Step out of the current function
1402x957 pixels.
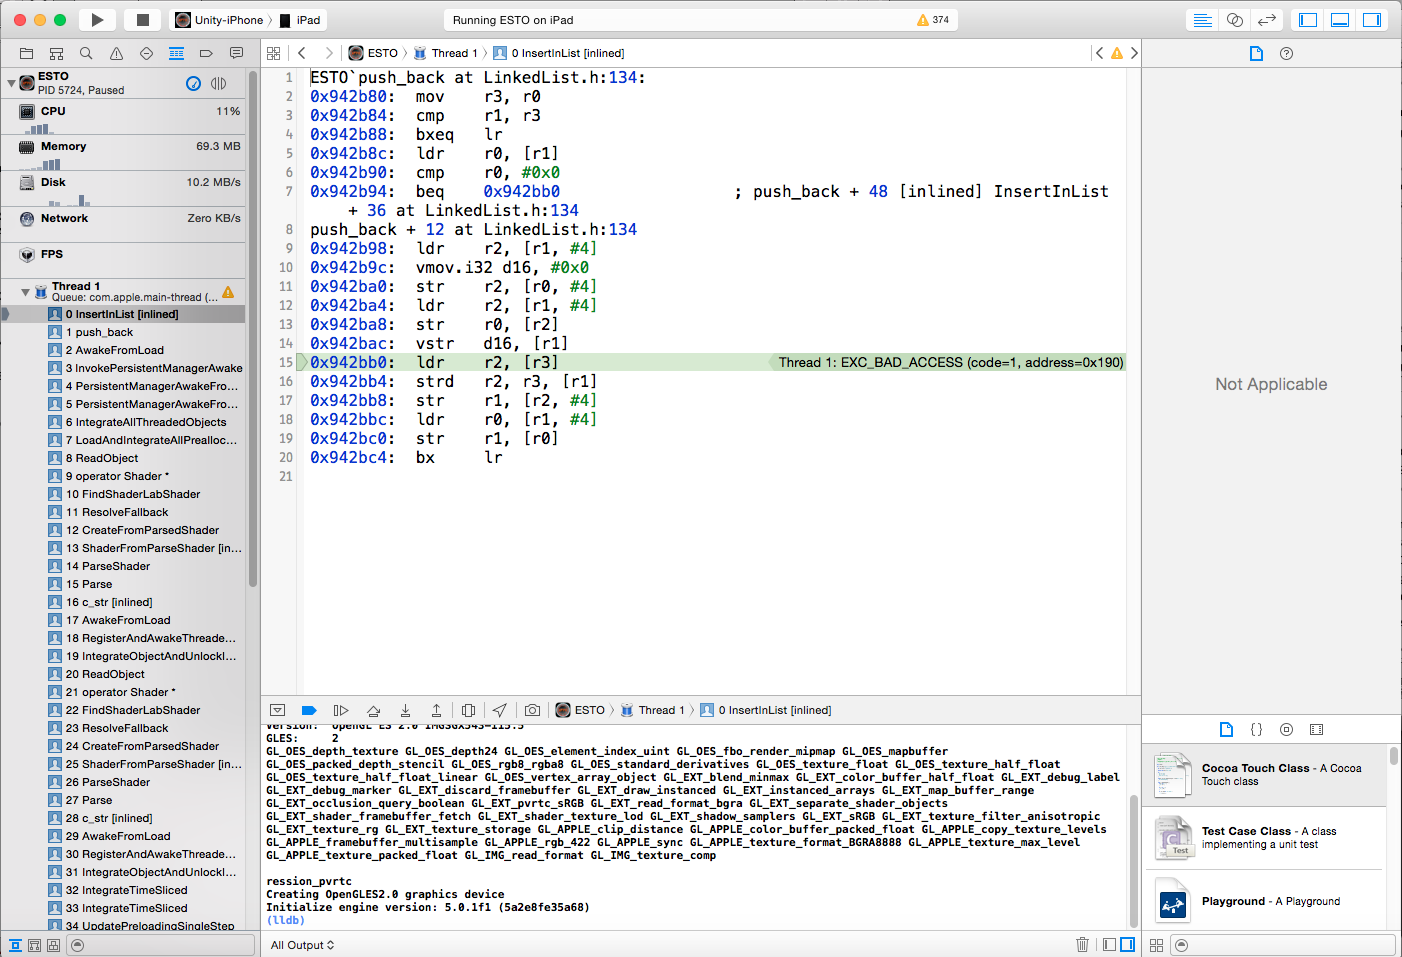[436, 710]
